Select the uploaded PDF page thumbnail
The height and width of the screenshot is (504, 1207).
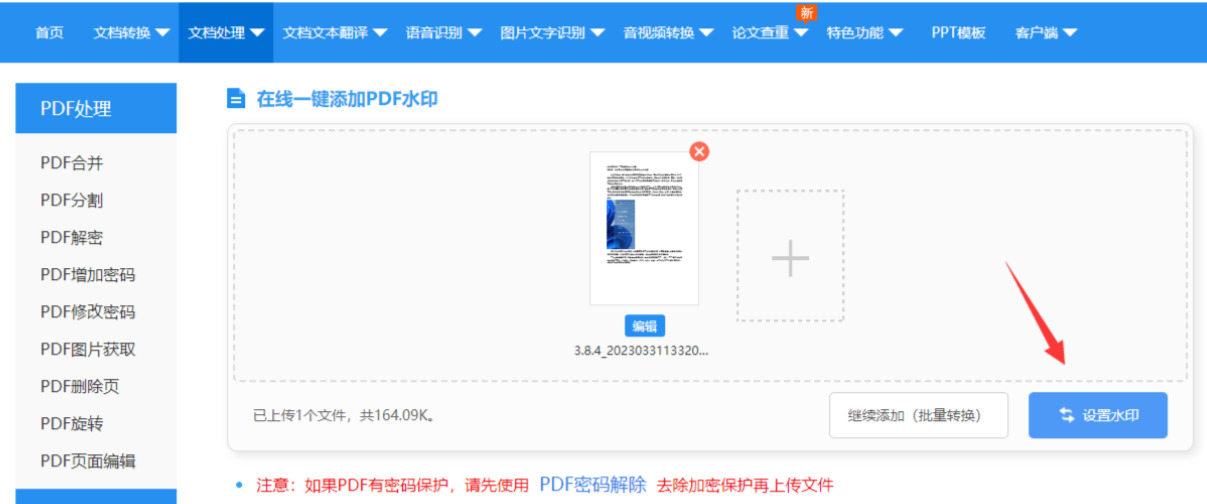644,228
